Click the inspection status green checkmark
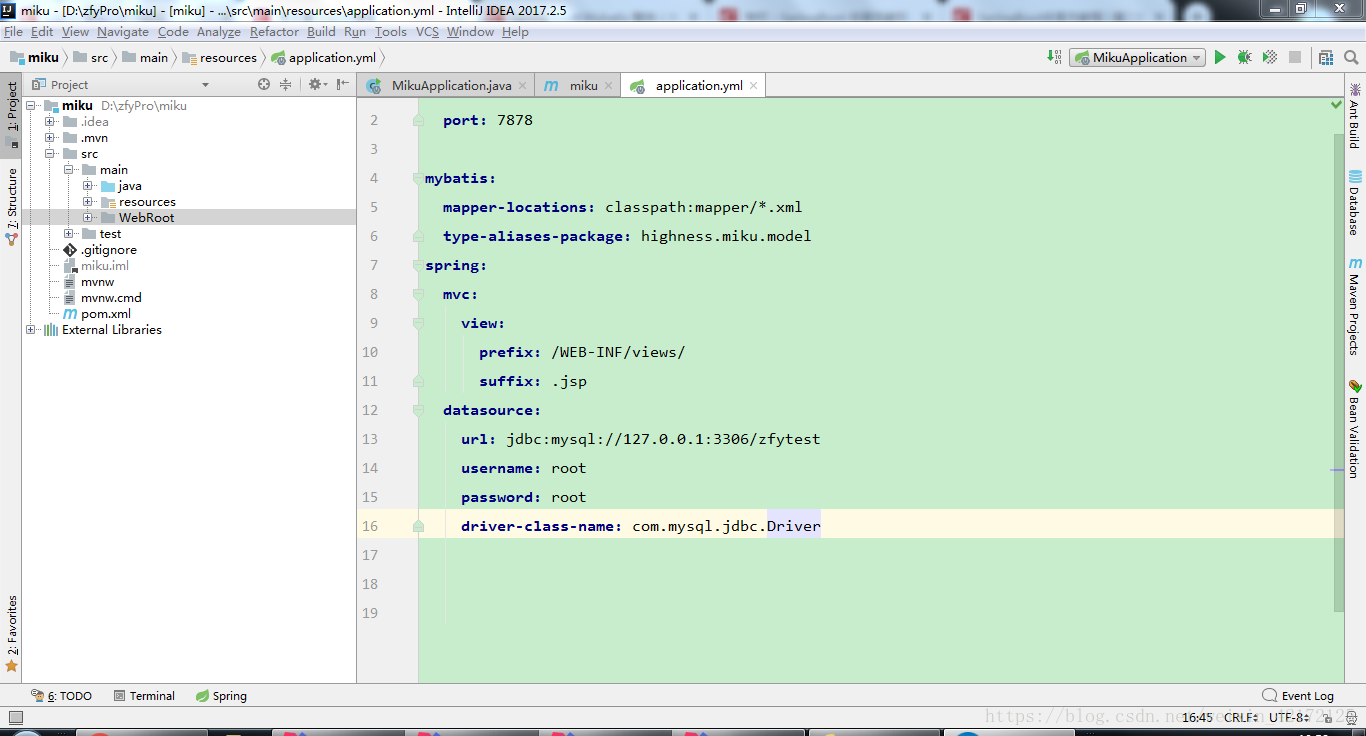The image size is (1366, 736). click(1336, 105)
